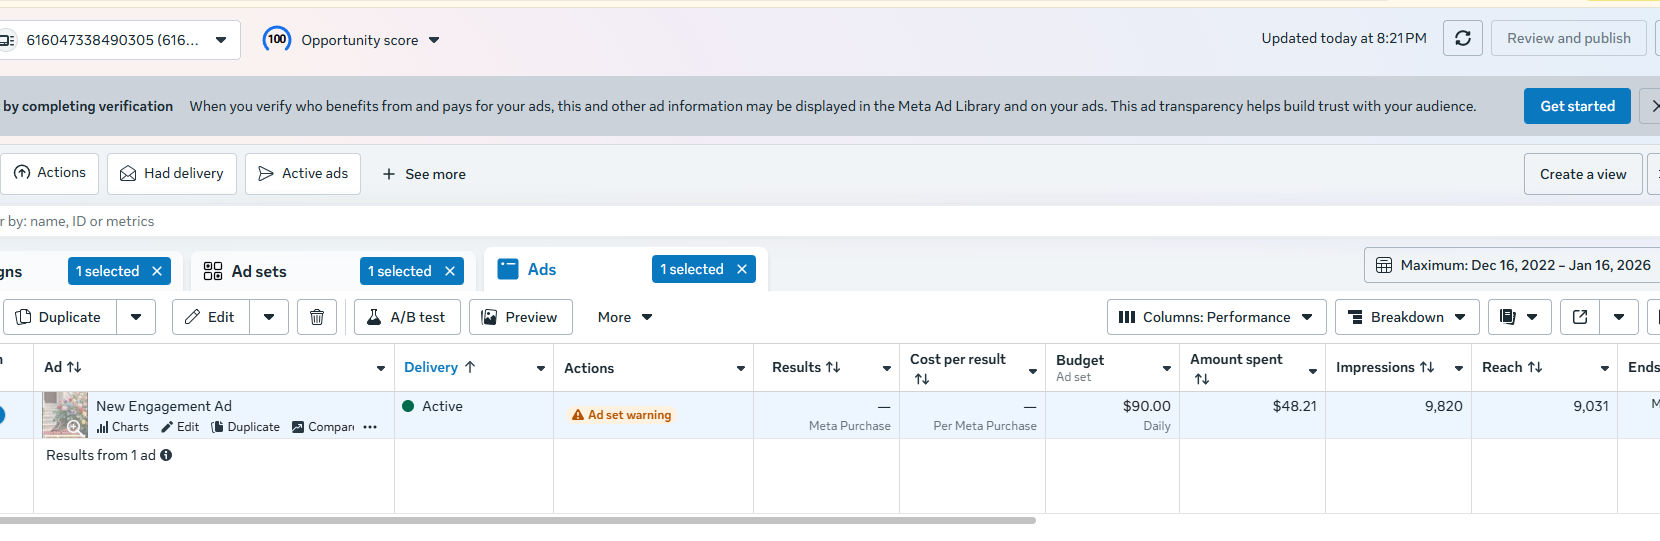Click the info icon beside Results from 1 ad
Screen dimensions: 1660x541
coord(166,455)
